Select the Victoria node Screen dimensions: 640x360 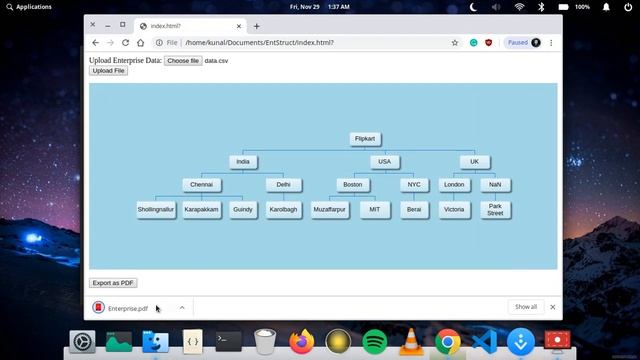click(454, 209)
